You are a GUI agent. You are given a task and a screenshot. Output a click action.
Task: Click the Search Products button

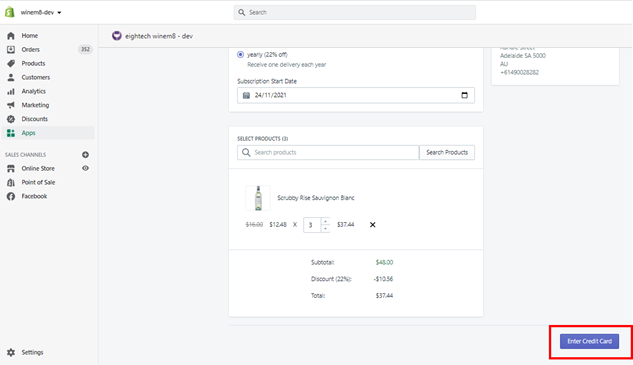pos(447,152)
